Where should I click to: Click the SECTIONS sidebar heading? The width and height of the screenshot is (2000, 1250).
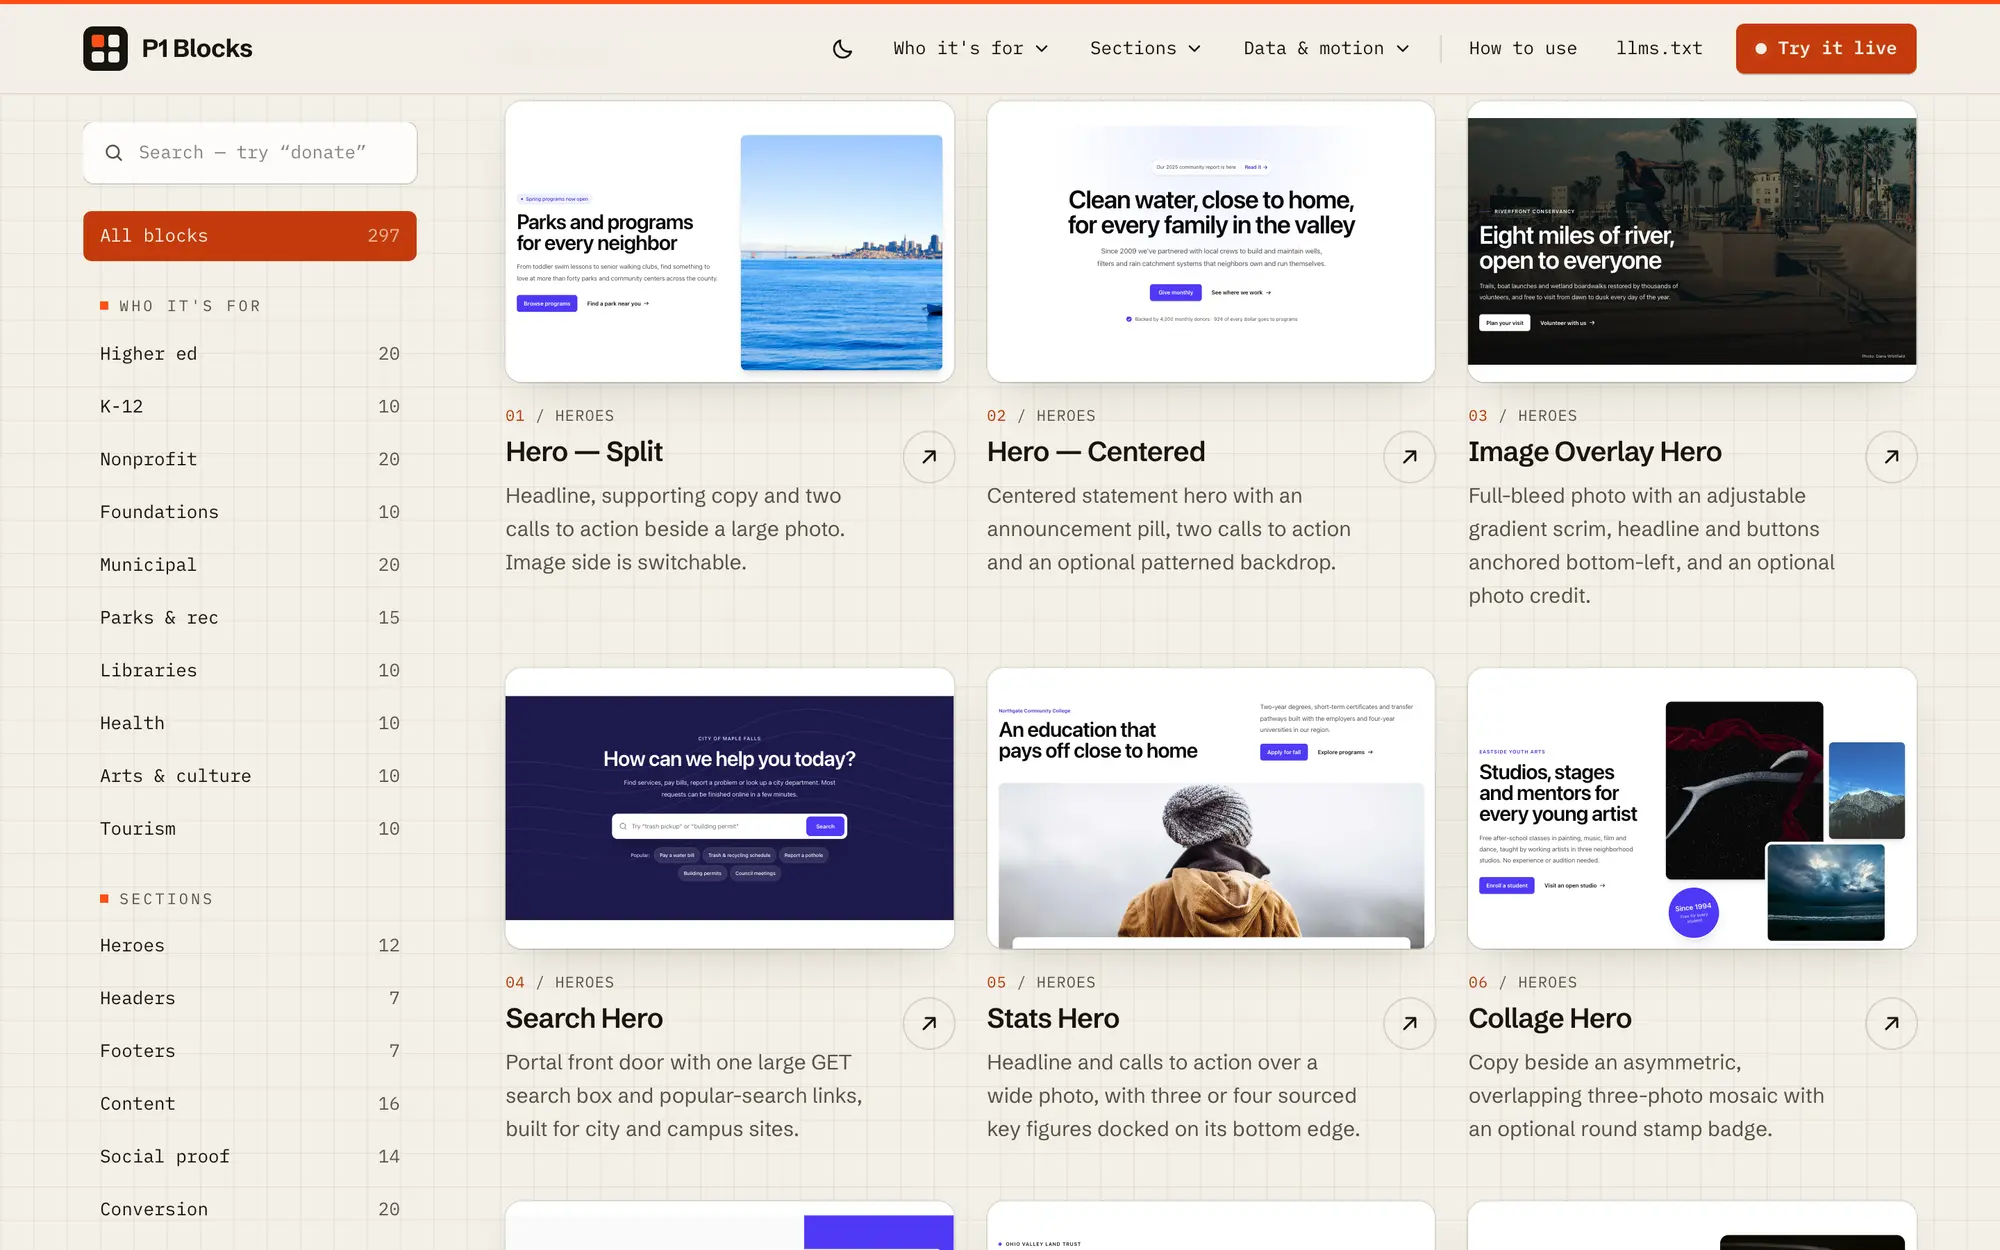point(157,899)
